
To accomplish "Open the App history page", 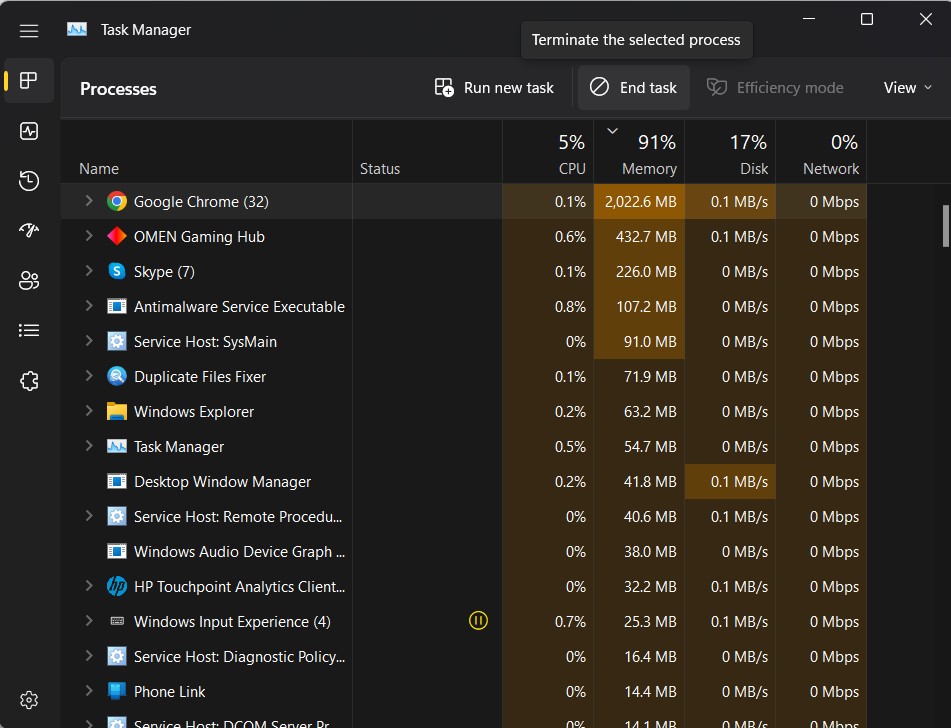I will tap(29, 181).
